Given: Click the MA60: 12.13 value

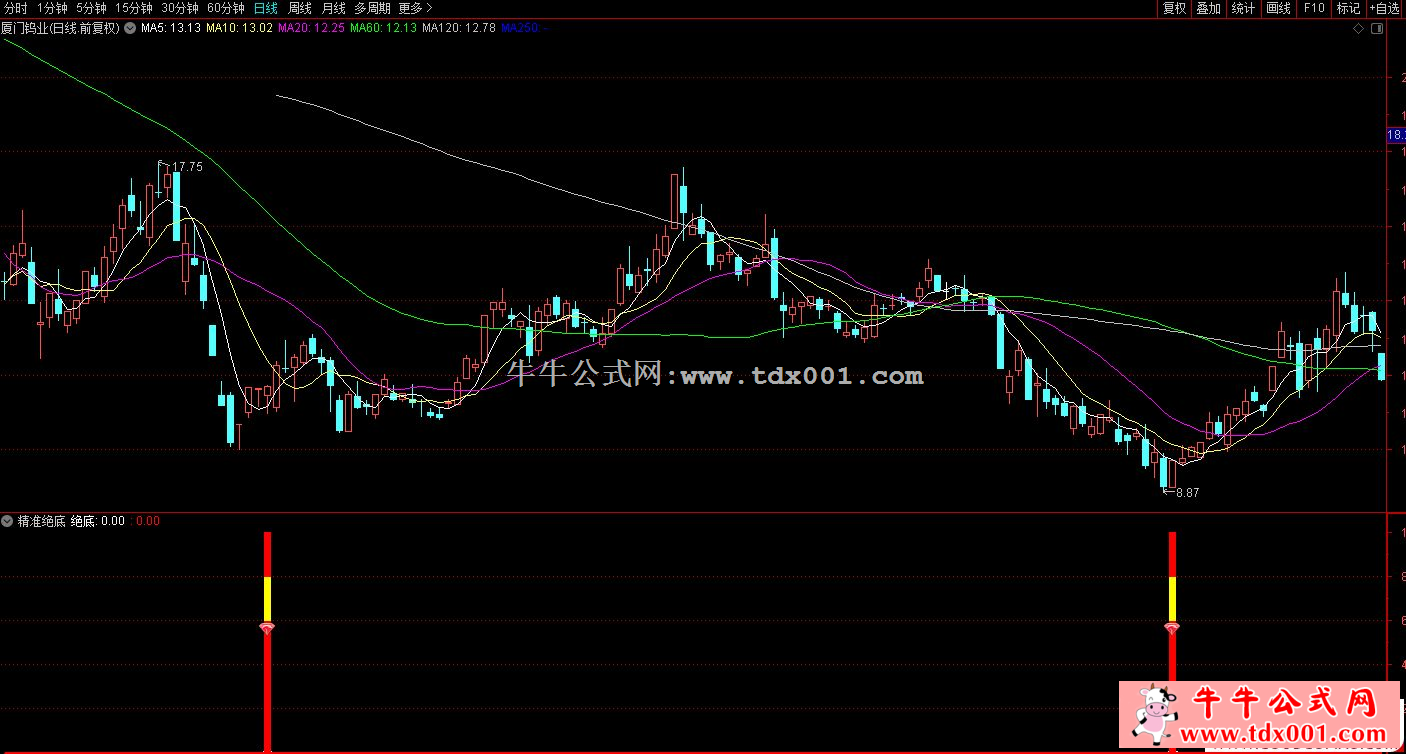Looking at the screenshot, I should tap(383, 28).
